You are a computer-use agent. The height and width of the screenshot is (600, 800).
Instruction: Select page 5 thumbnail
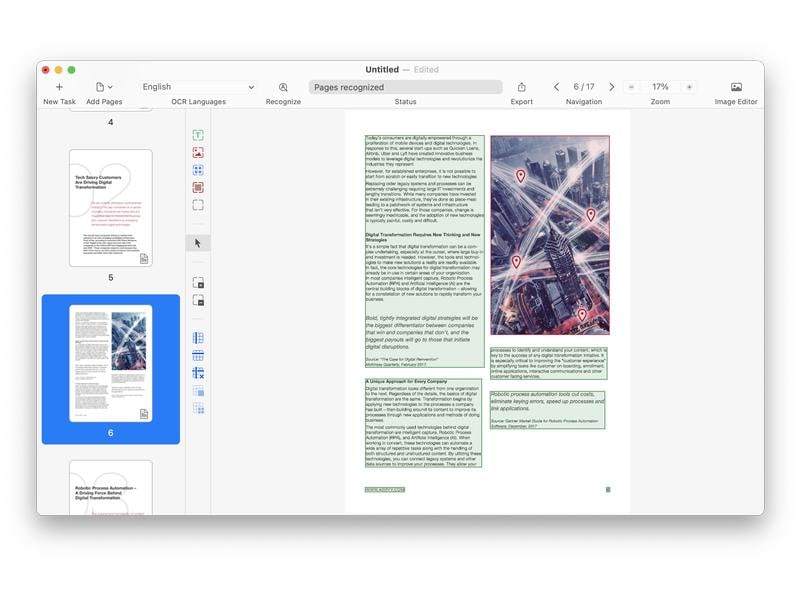click(111, 208)
